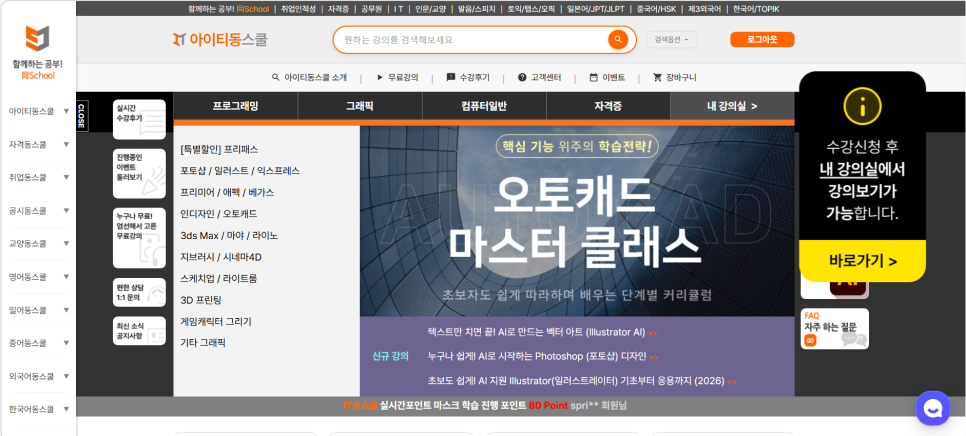Open 진행중인 이벤트 둘러보기 tile
The width and height of the screenshot is (966, 436).
pyautogui.click(x=139, y=173)
